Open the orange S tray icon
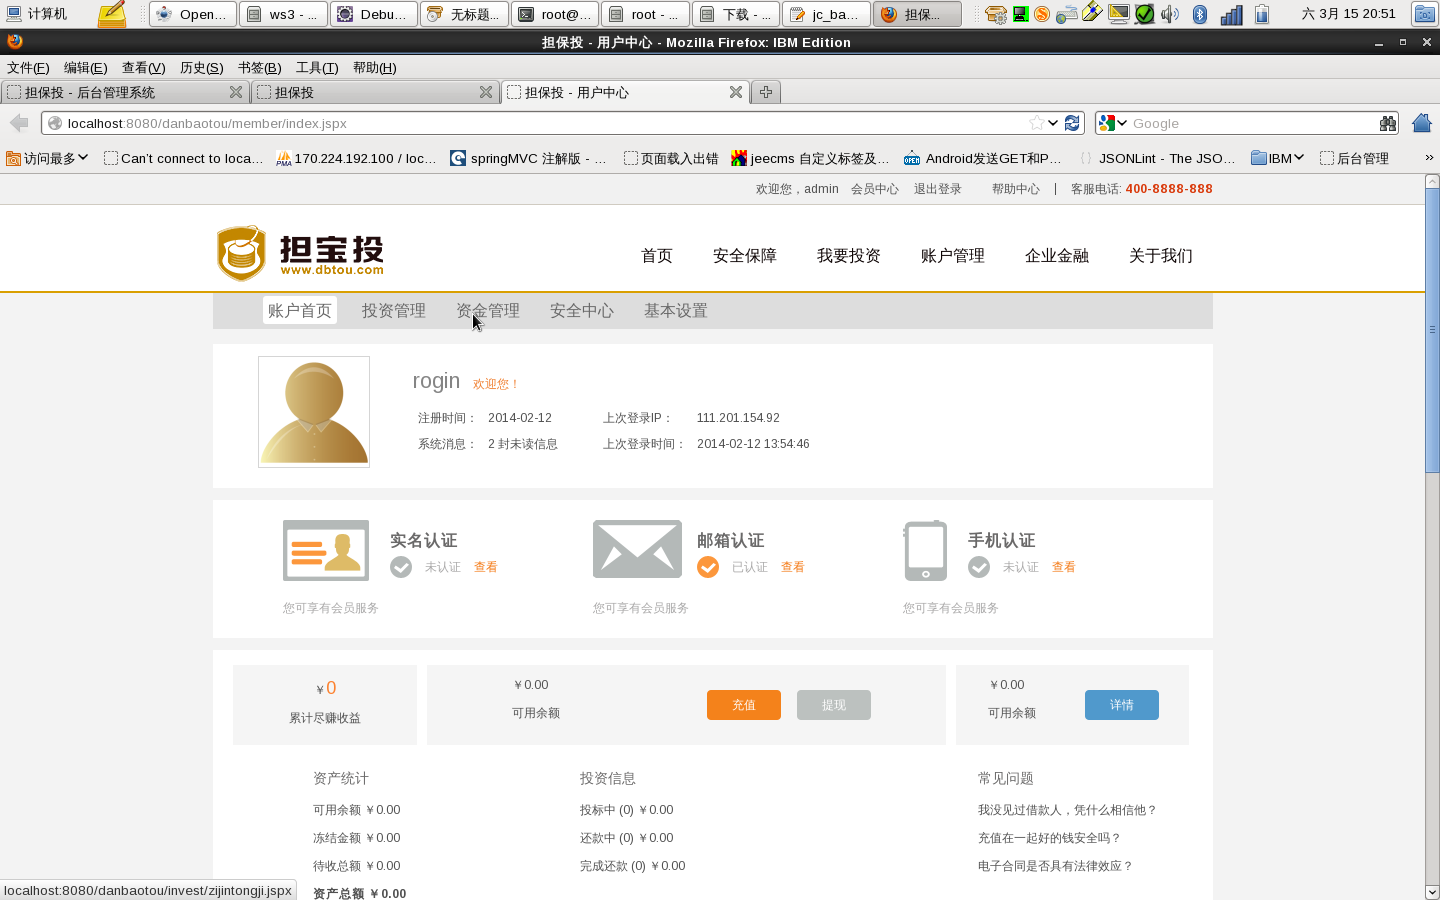Image resolution: width=1440 pixels, height=900 pixels. coord(1042,14)
